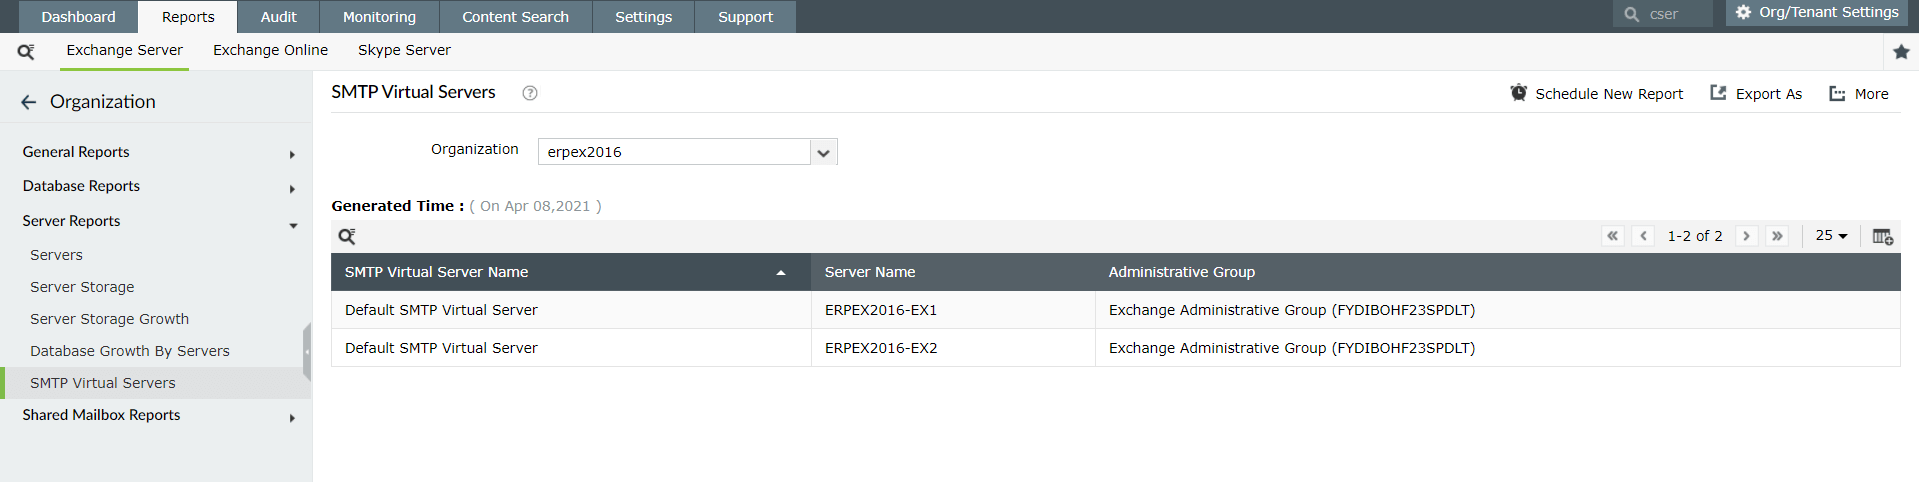1919x482 pixels.
Task: Switch to the Monitoring tab
Action: [379, 17]
